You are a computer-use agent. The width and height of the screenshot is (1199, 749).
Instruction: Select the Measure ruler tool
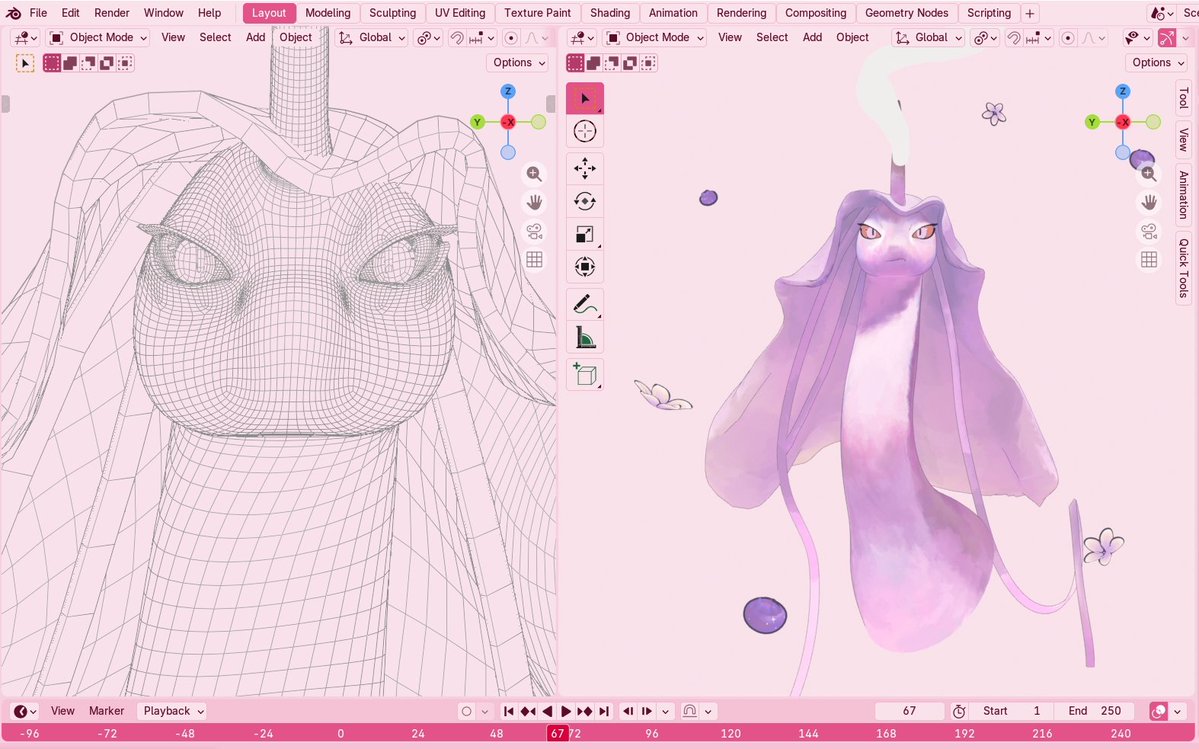(584, 337)
